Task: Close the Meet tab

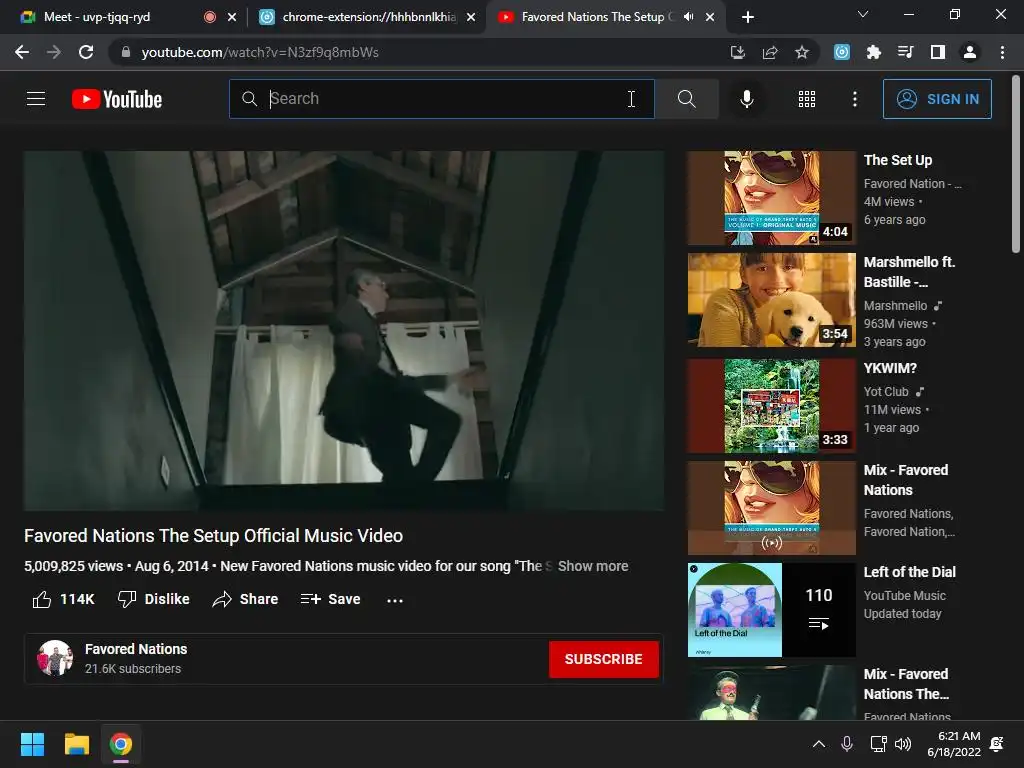Action: click(x=232, y=17)
